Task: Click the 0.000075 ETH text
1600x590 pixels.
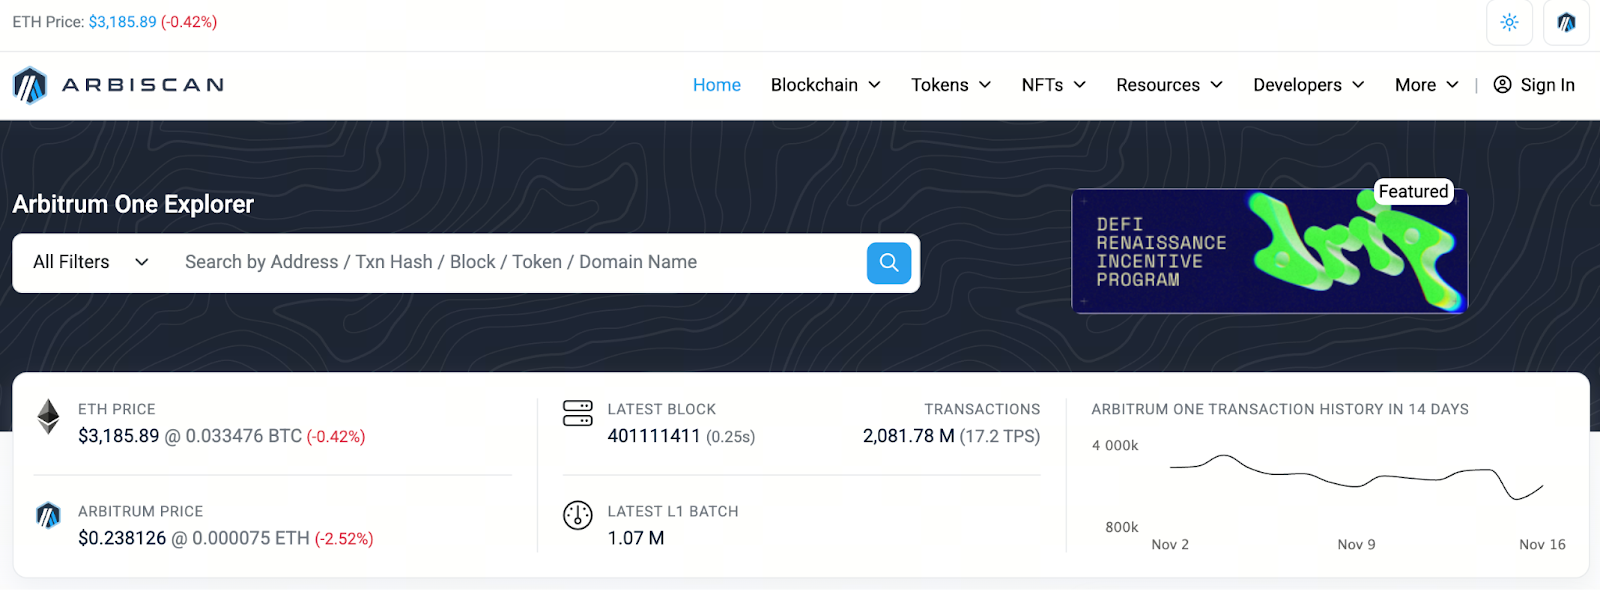Action: tap(251, 538)
